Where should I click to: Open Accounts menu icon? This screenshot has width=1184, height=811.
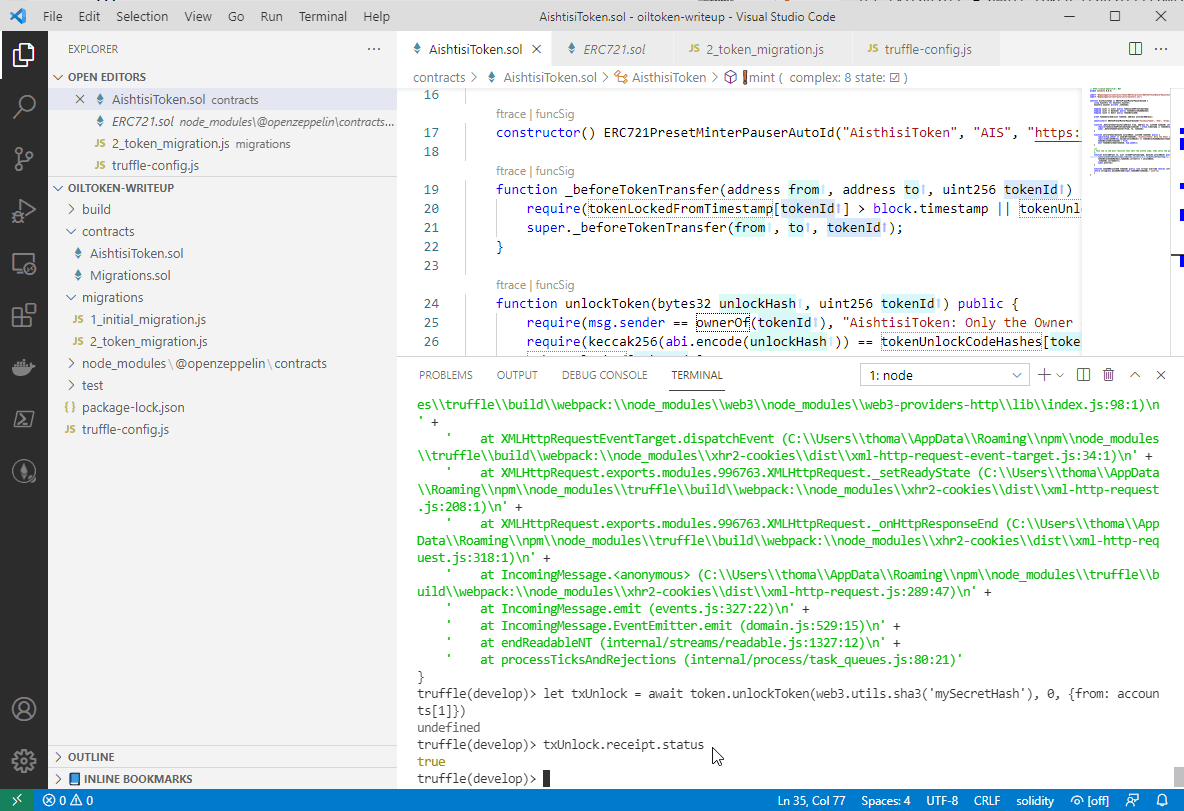coord(23,709)
